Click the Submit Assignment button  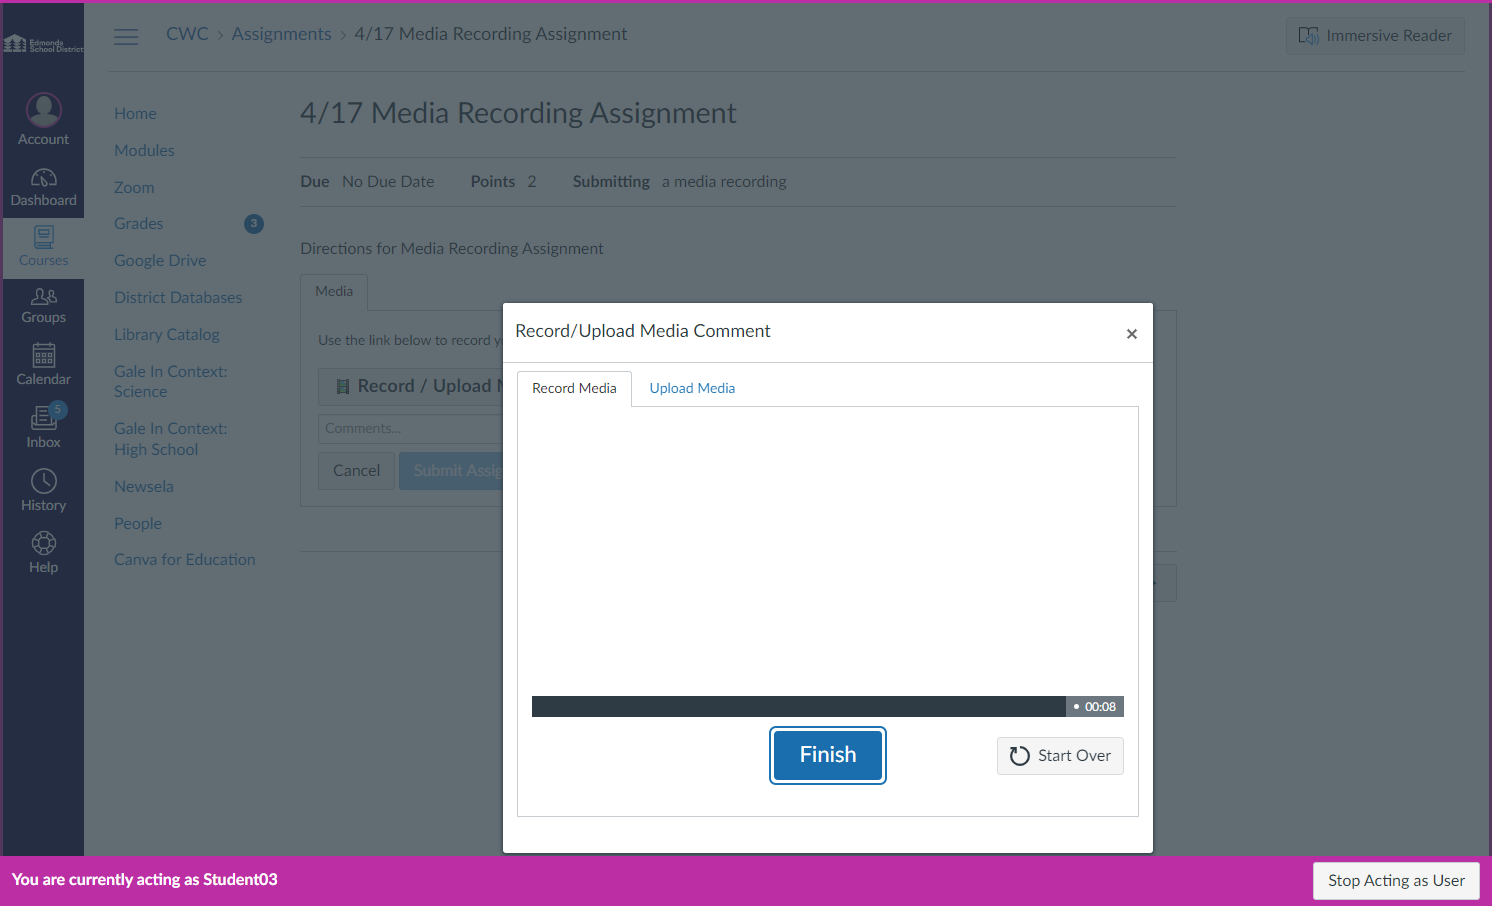tap(451, 471)
